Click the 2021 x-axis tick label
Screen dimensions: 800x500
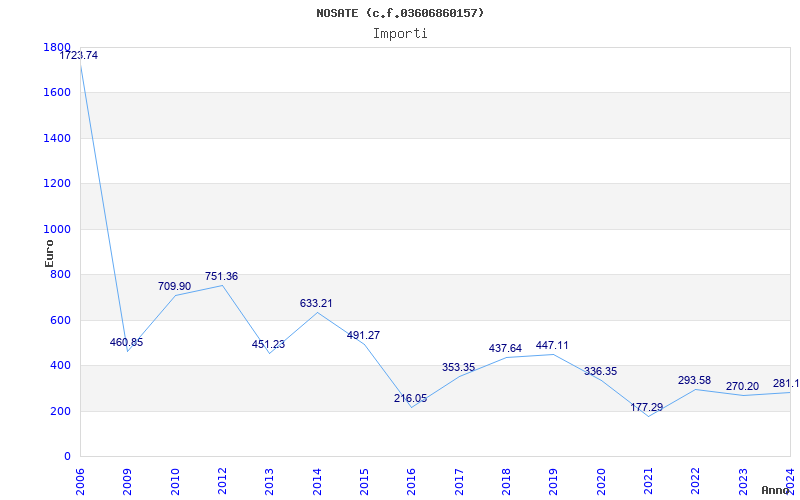point(648,482)
